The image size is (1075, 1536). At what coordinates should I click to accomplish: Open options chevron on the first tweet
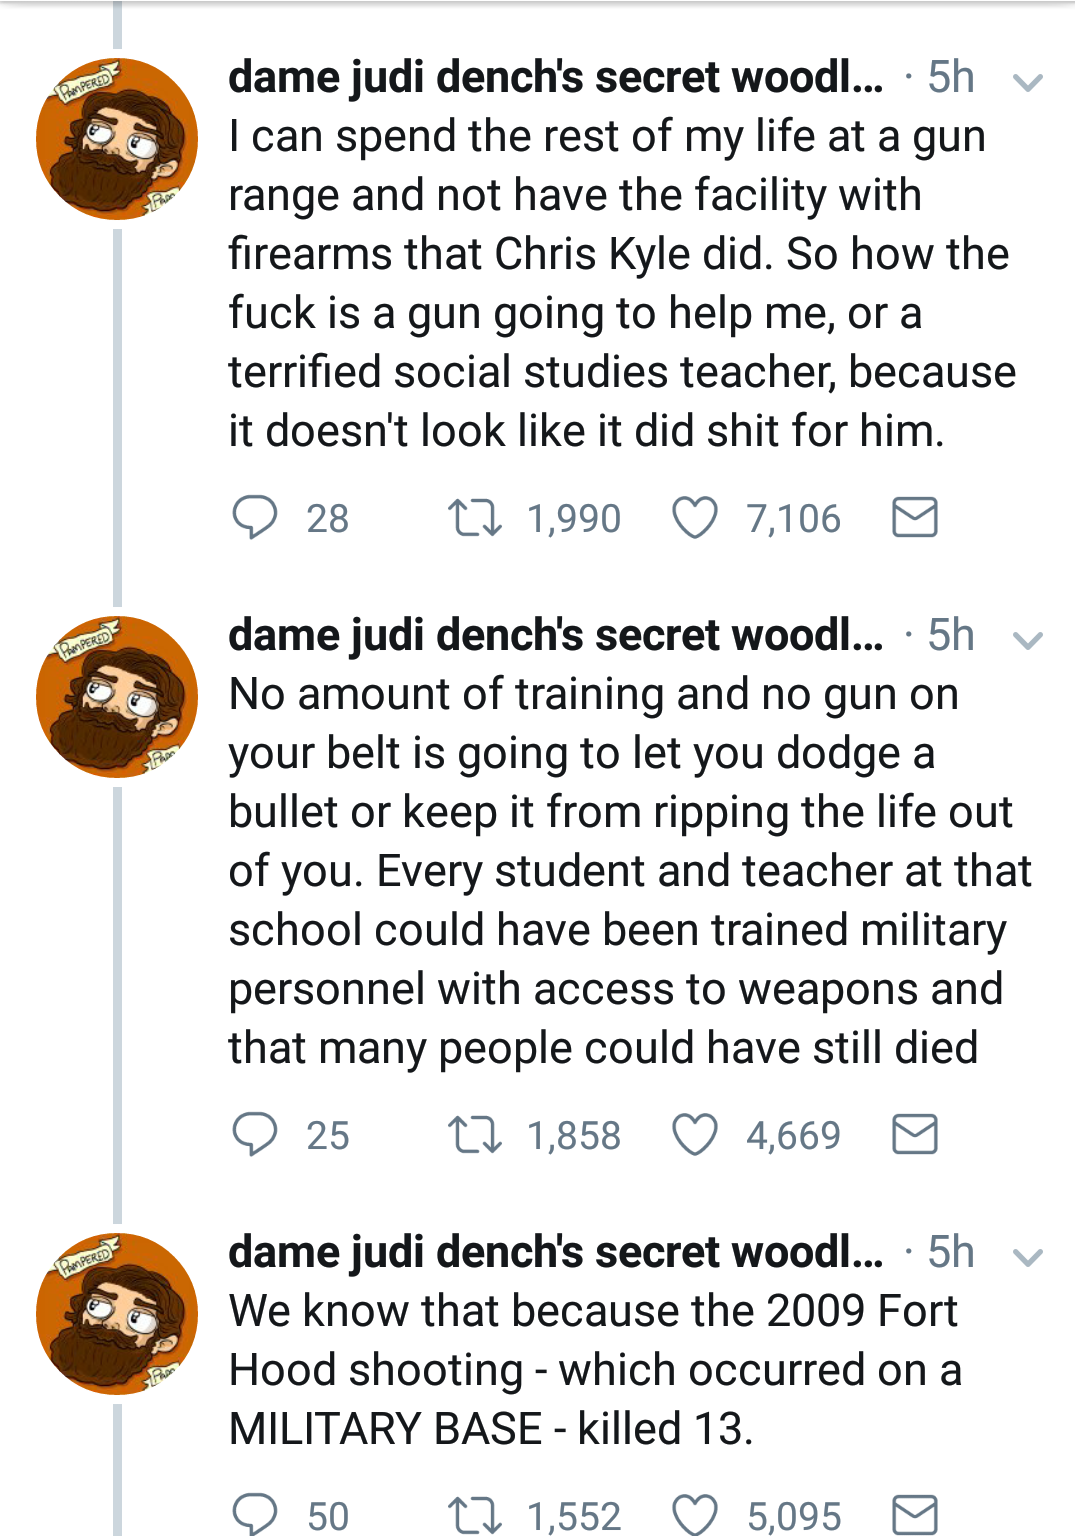coord(1027,82)
